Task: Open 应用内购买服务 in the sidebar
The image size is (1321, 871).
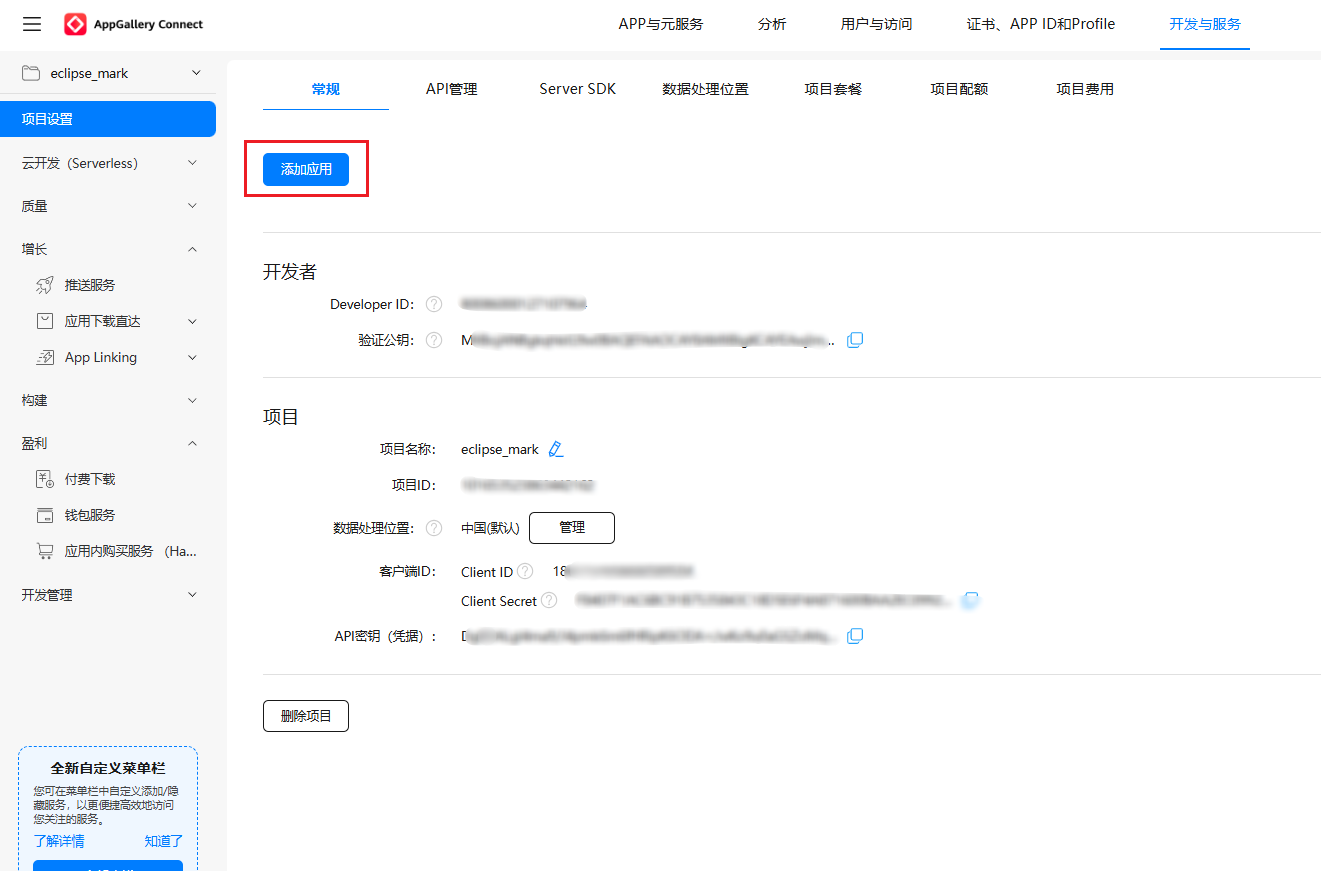Action: tap(131, 551)
